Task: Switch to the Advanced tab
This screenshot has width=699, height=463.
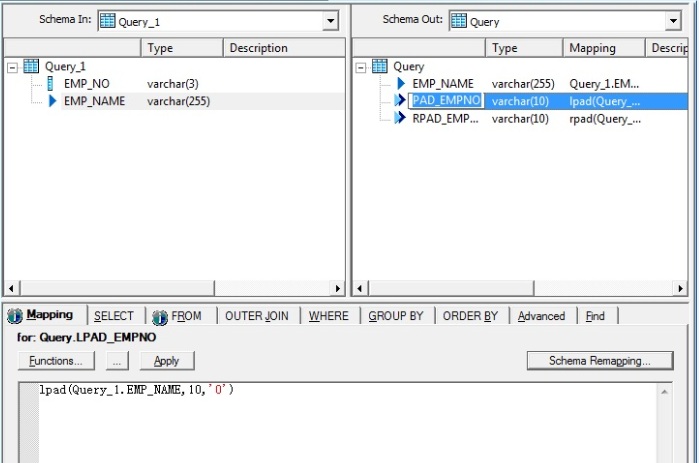Action: (x=541, y=316)
